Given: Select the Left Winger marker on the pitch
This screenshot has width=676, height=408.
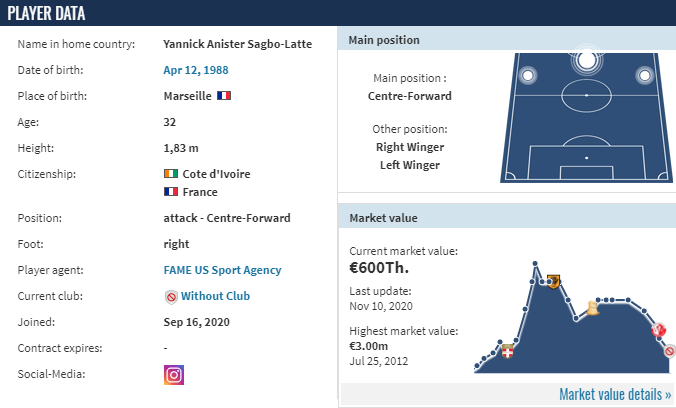Looking at the screenshot, I should [x=527, y=75].
